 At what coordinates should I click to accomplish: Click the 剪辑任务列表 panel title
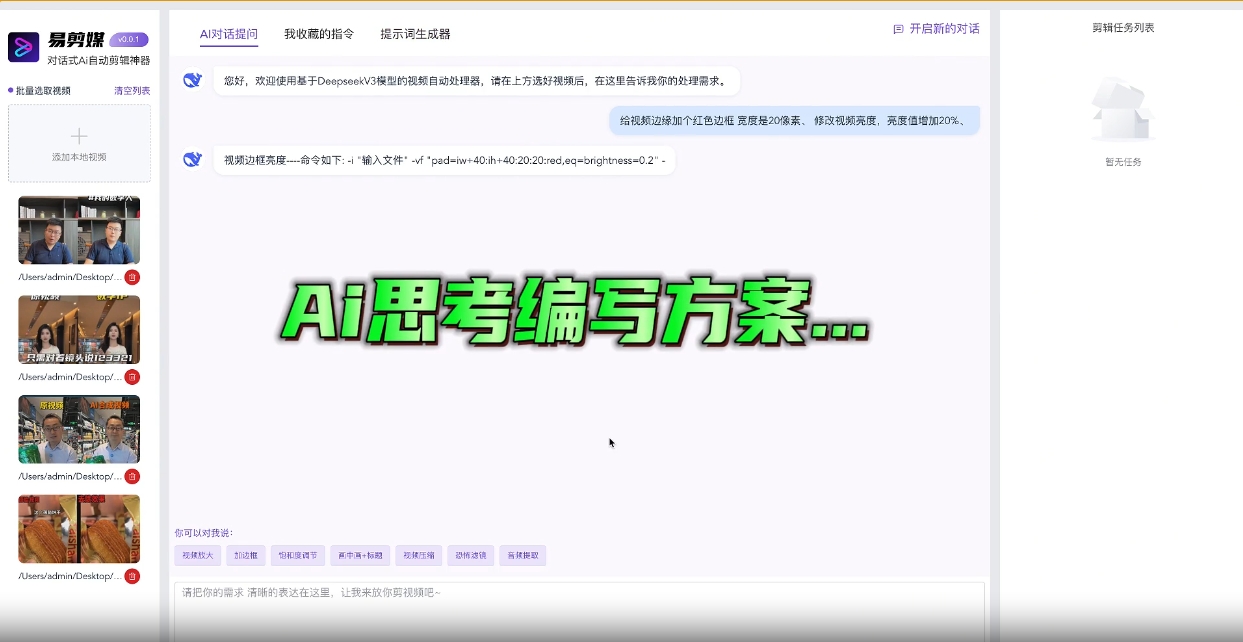click(x=1123, y=28)
